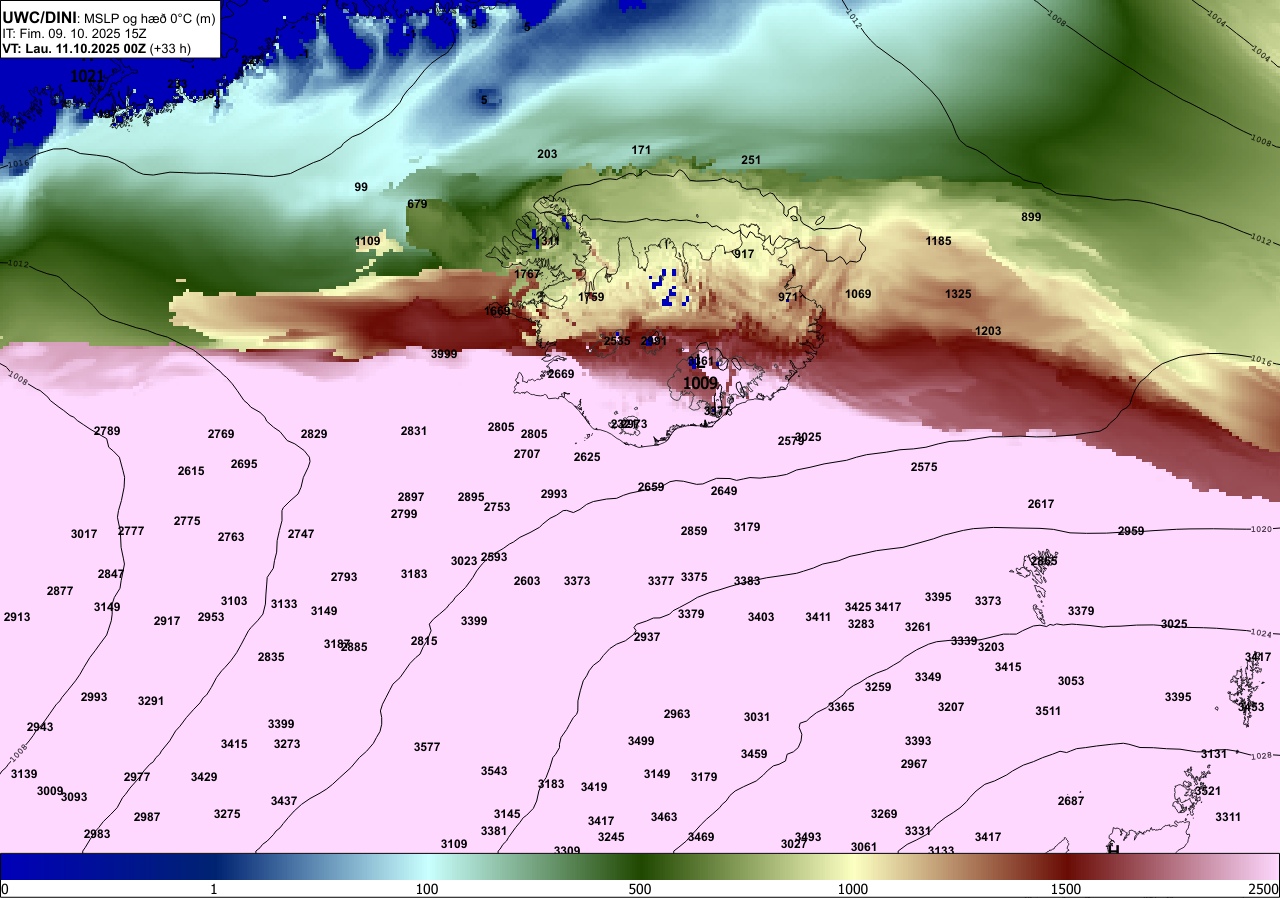
Task: Click the 3103 height value
Action: (234, 601)
